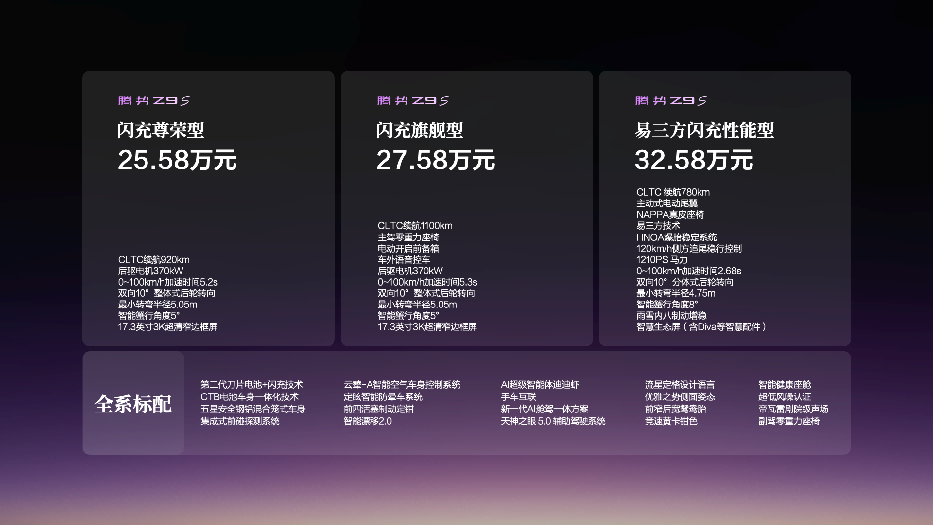Click the 车外语音控车 line
The image size is (933, 525).
tap(403, 260)
